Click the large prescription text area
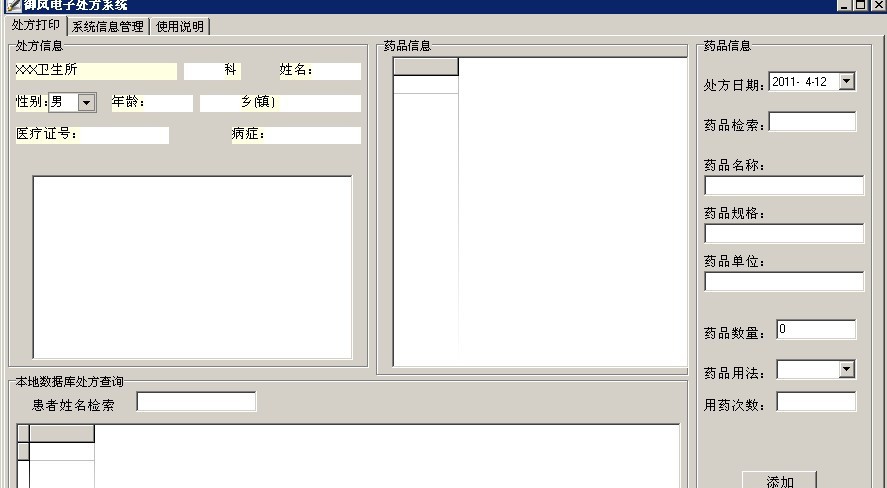Screen dimensions: 887x488 (192, 267)
